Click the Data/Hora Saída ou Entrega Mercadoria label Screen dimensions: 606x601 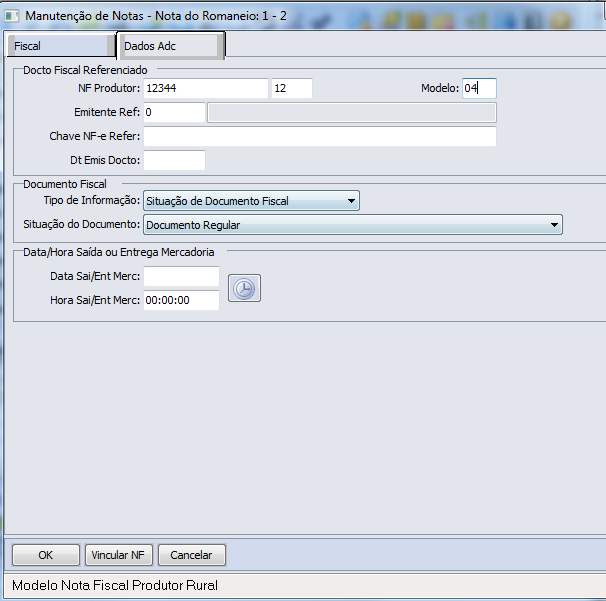coord(119,252)
